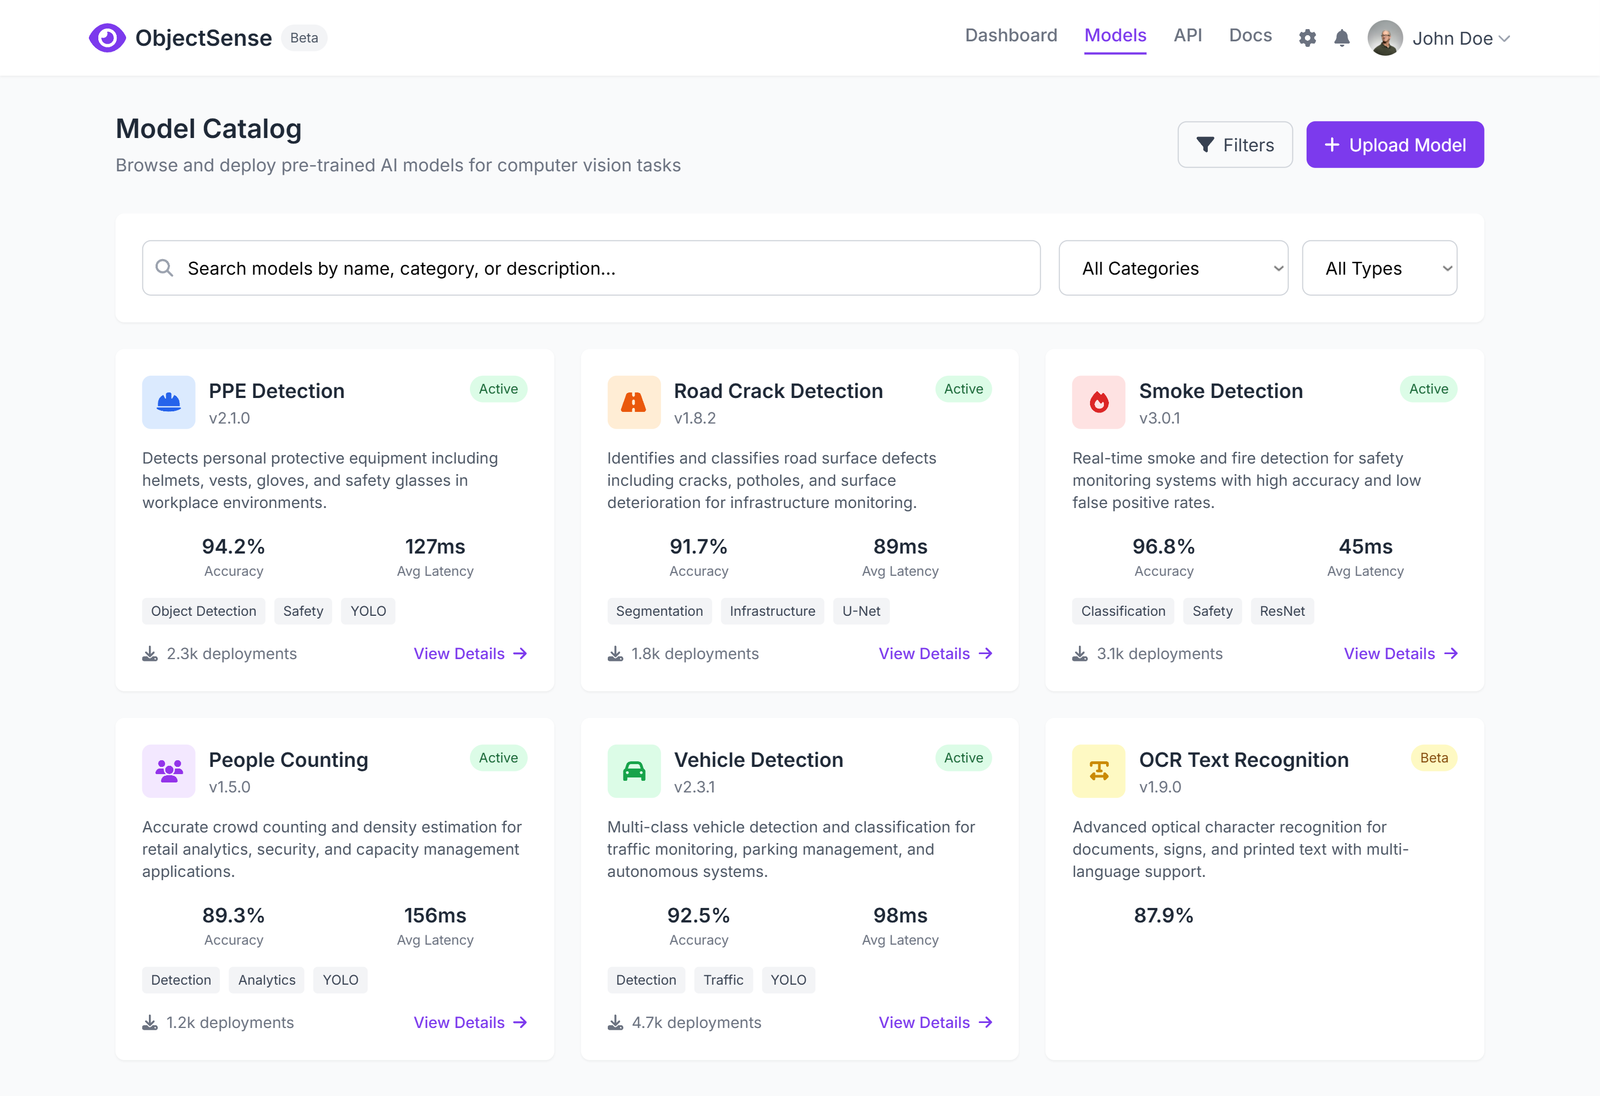Open the API section
Viewport: 1600px width, 1096px height.
(1188, 35)
